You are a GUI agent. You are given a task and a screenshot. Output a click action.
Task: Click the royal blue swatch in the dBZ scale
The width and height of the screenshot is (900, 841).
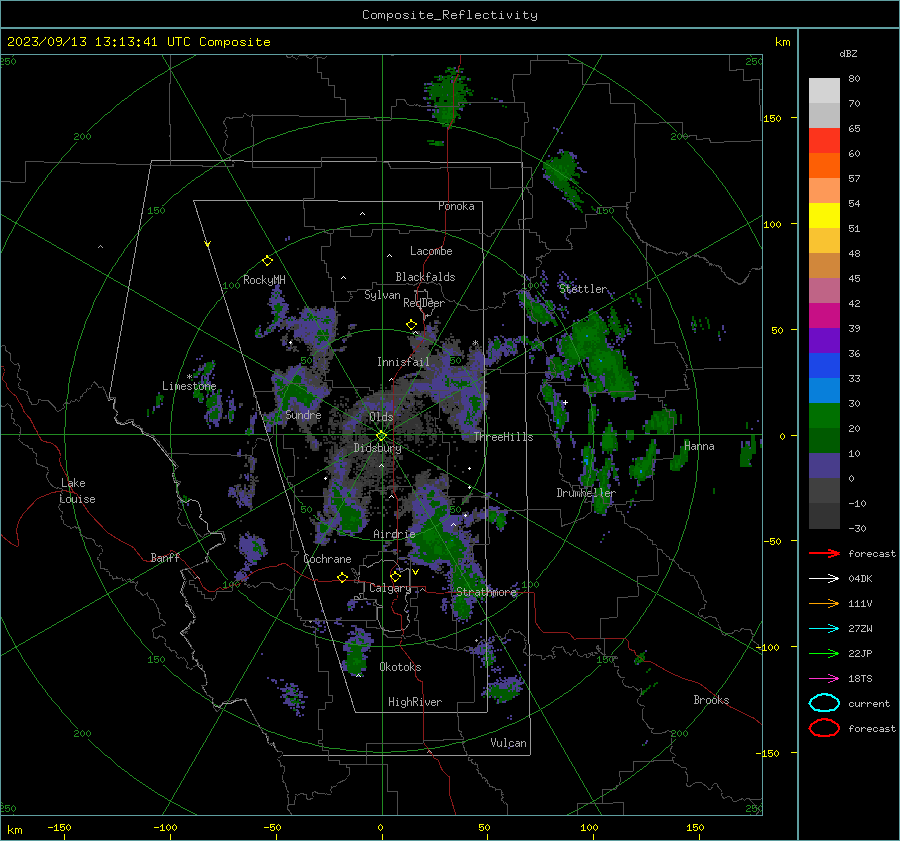[824, 365]
